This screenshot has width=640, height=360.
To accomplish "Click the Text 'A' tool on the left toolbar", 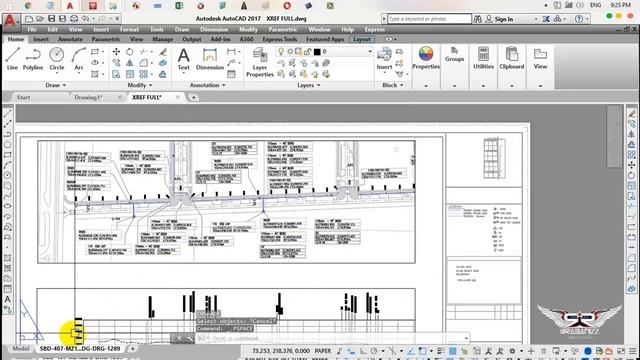I will (x=7, y=299).
